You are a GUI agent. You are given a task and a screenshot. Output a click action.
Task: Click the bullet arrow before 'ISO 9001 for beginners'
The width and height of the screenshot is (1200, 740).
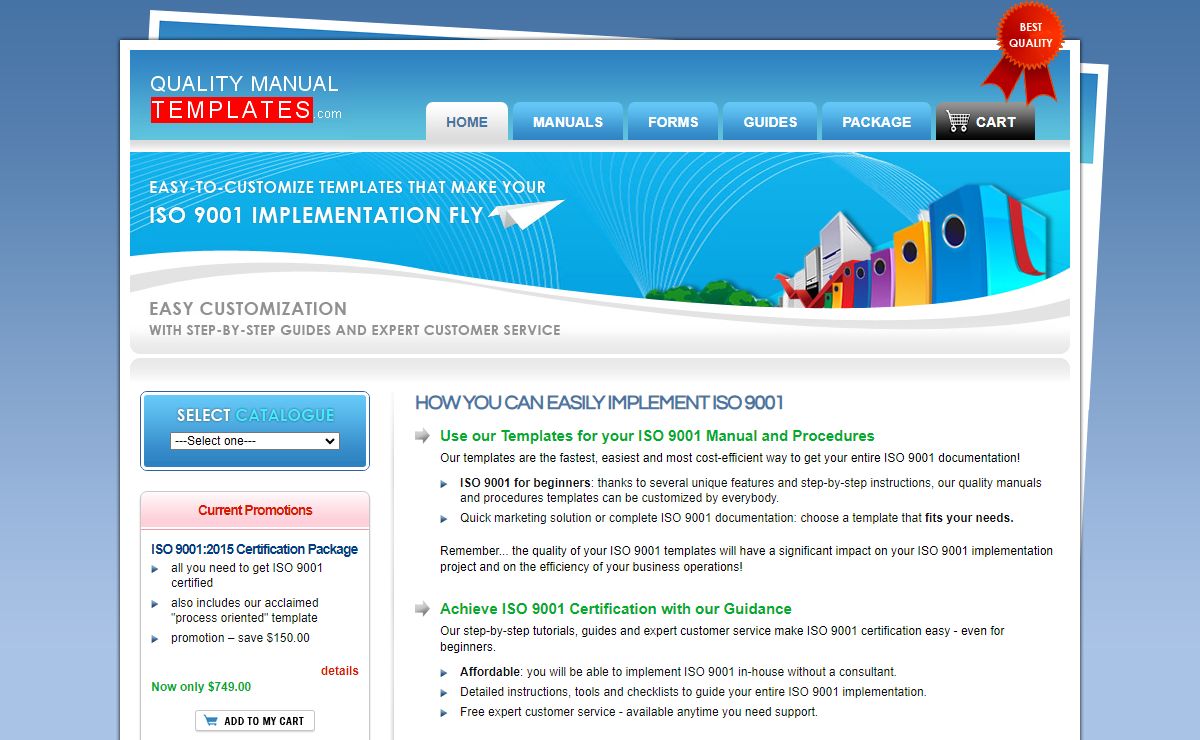[445, 484]
